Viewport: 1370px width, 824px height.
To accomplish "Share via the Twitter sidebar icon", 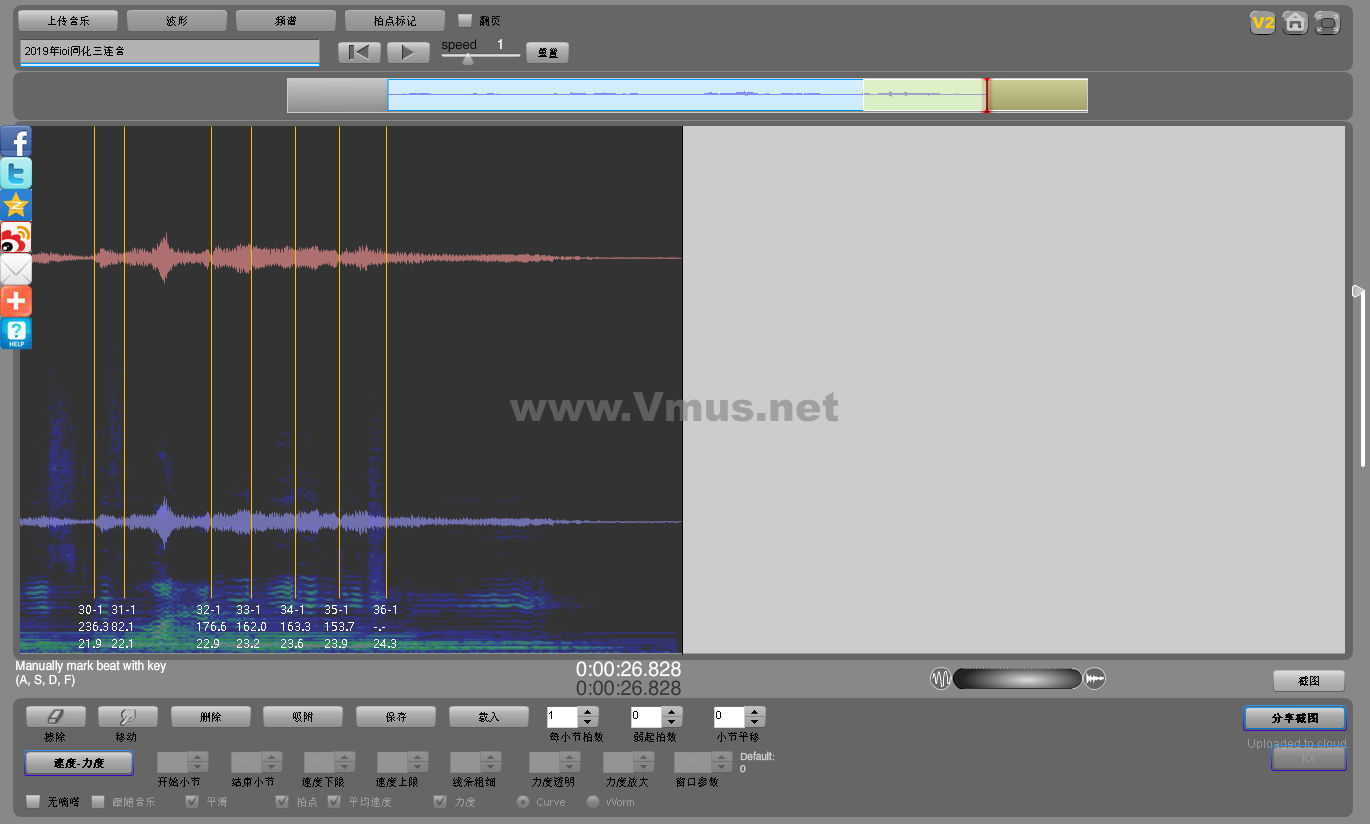I will [16, 173].
